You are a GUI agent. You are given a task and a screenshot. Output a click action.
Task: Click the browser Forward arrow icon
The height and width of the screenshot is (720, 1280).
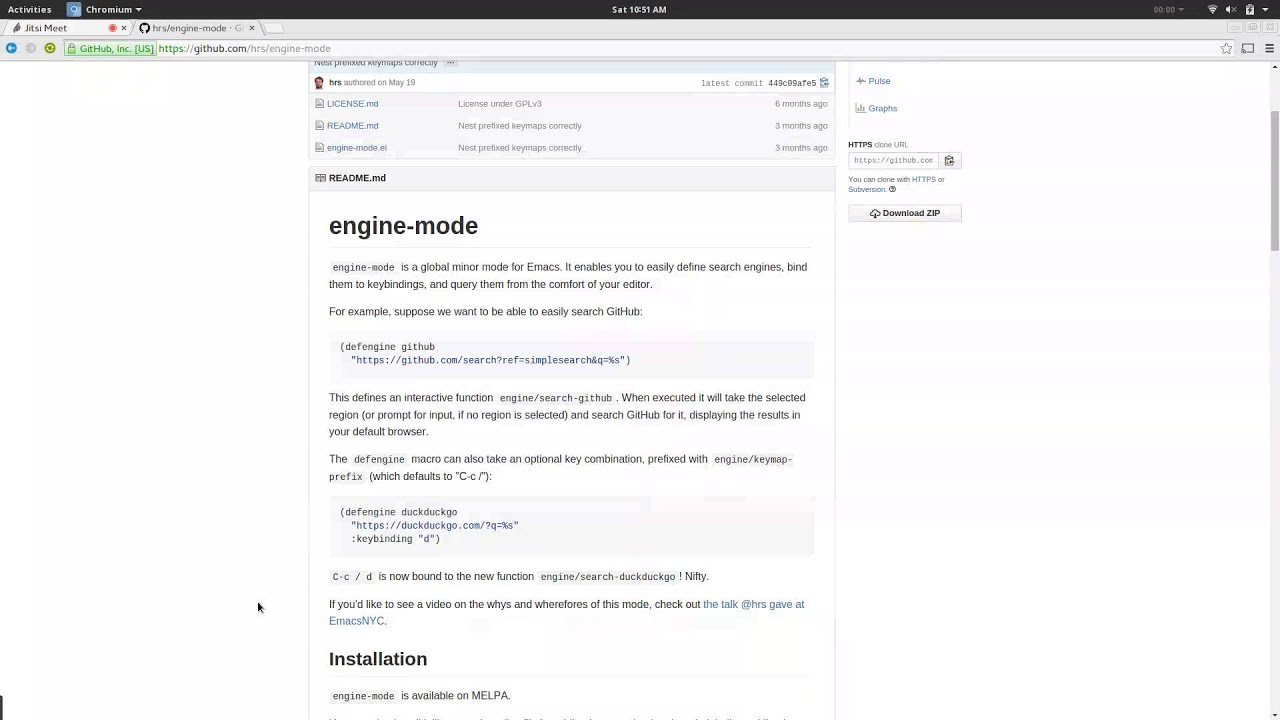[31, 48]
